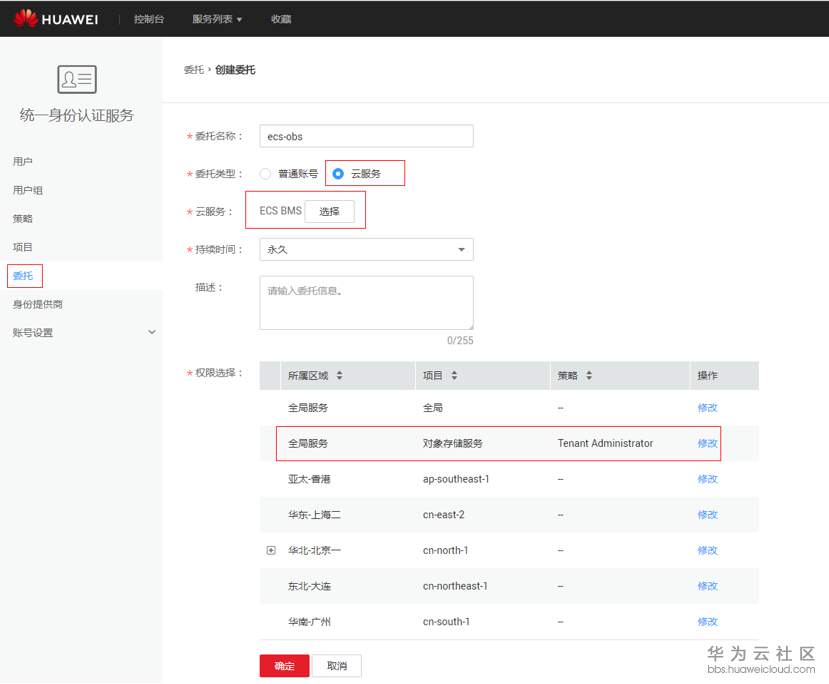
Task: Select the 普通账号 radio button
Action: coord(265,173)
